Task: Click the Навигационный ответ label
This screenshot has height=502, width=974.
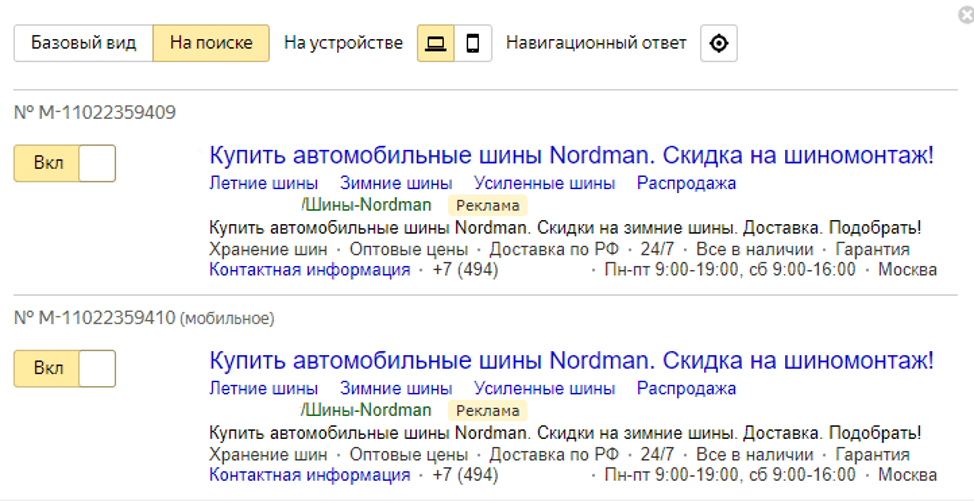Action: pos(596,43)
